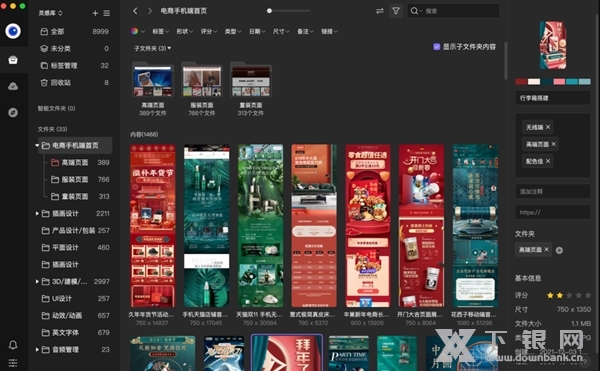Open the 形状 filter dropdown
Screen dimensions: 600x371
185,31
